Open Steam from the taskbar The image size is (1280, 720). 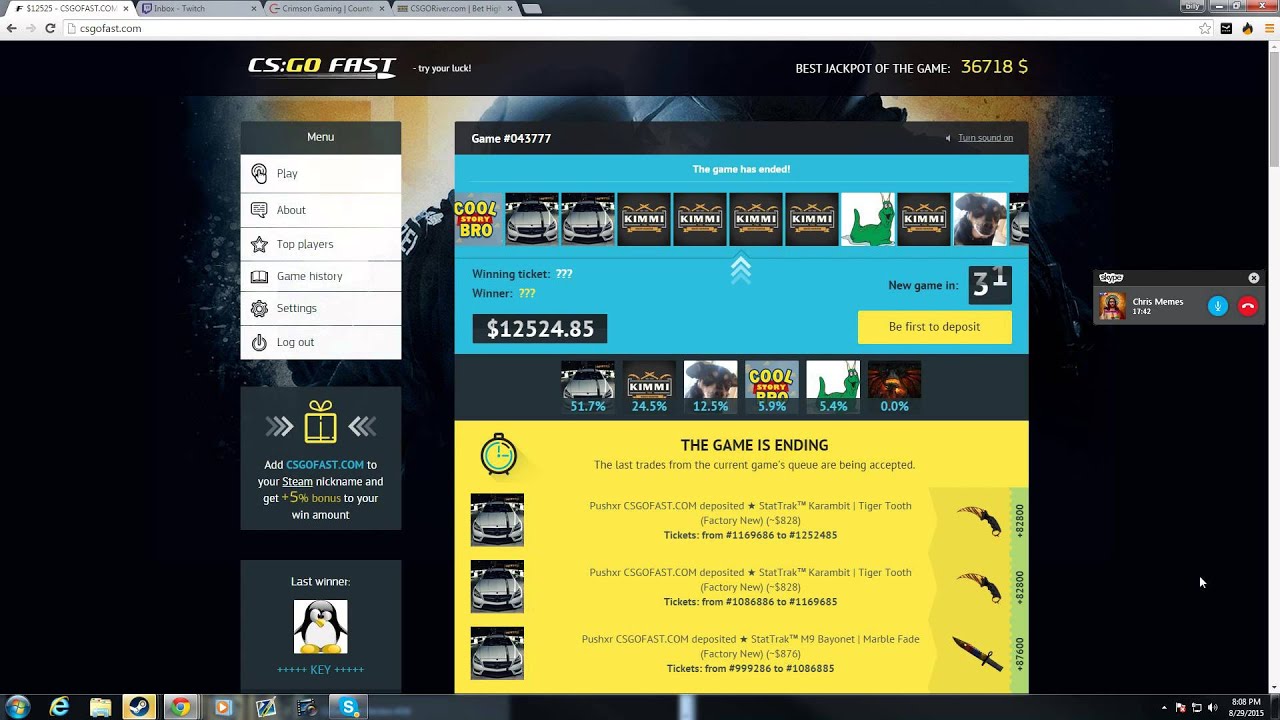139,707
